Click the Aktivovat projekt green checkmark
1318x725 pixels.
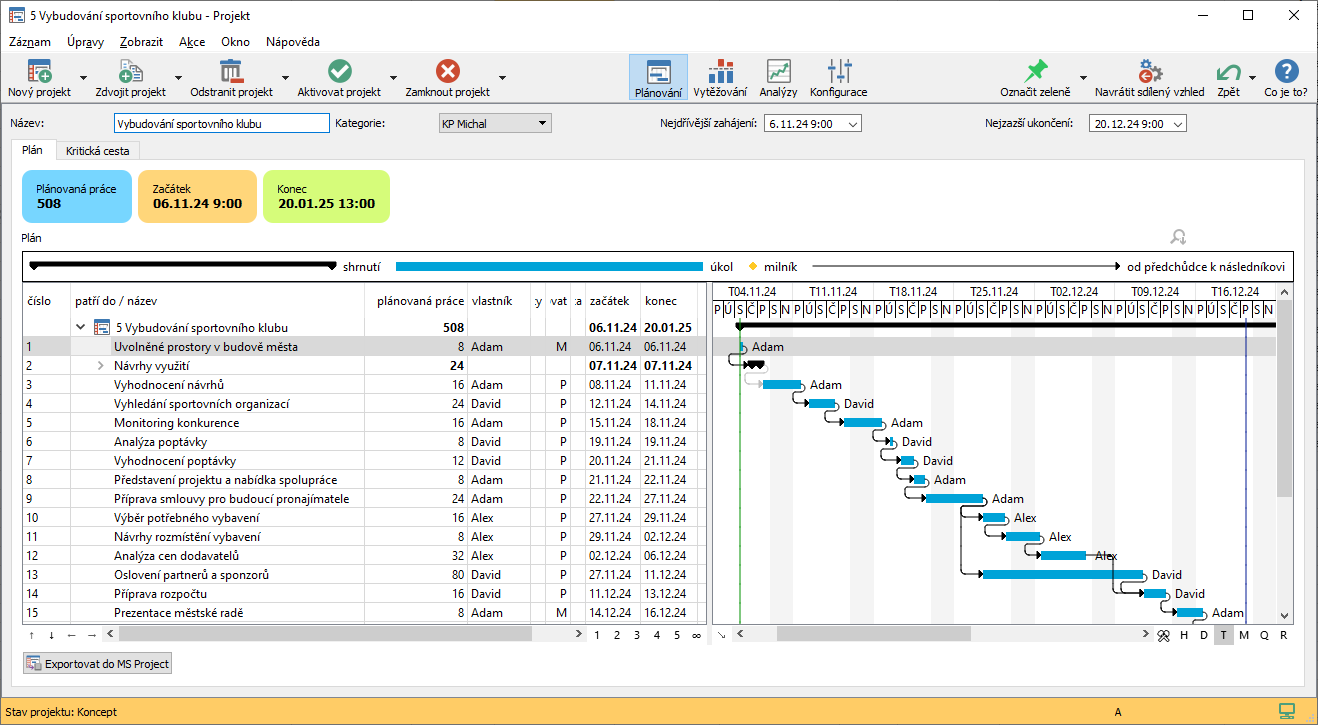pos(339,72)
